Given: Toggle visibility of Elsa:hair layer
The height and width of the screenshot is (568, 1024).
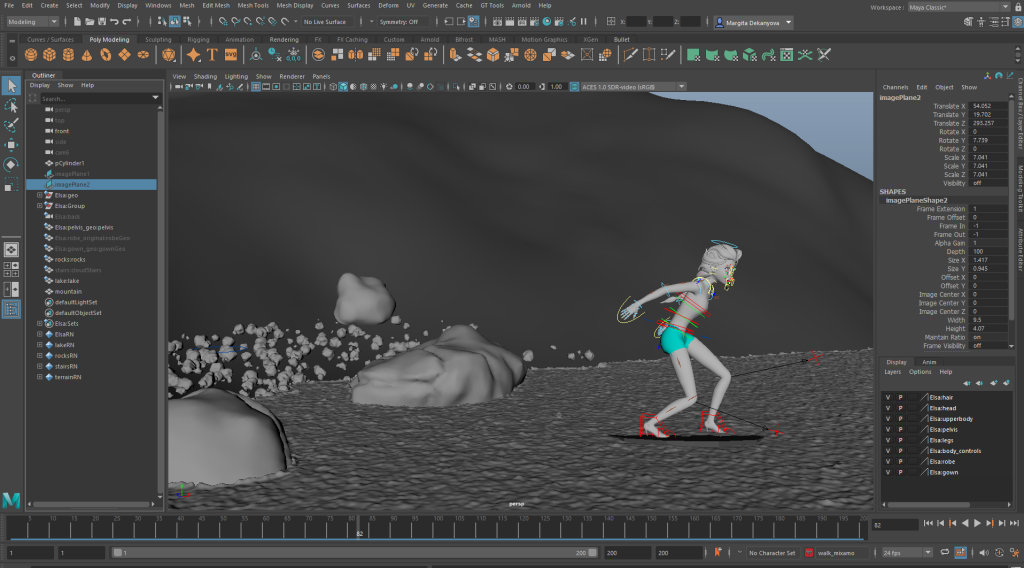Looking at the screenshot, I should click(888, 397).
